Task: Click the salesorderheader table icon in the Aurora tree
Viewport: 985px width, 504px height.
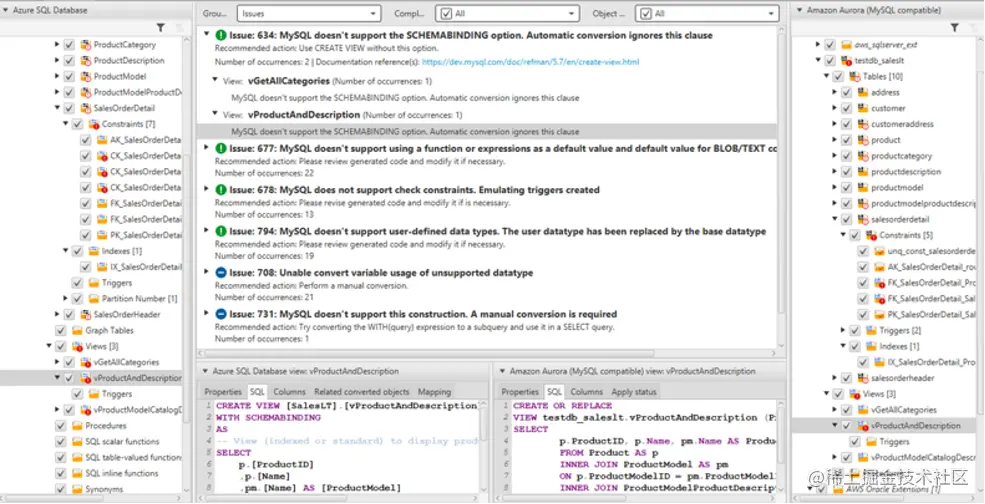Action: (x=863, y=378)
